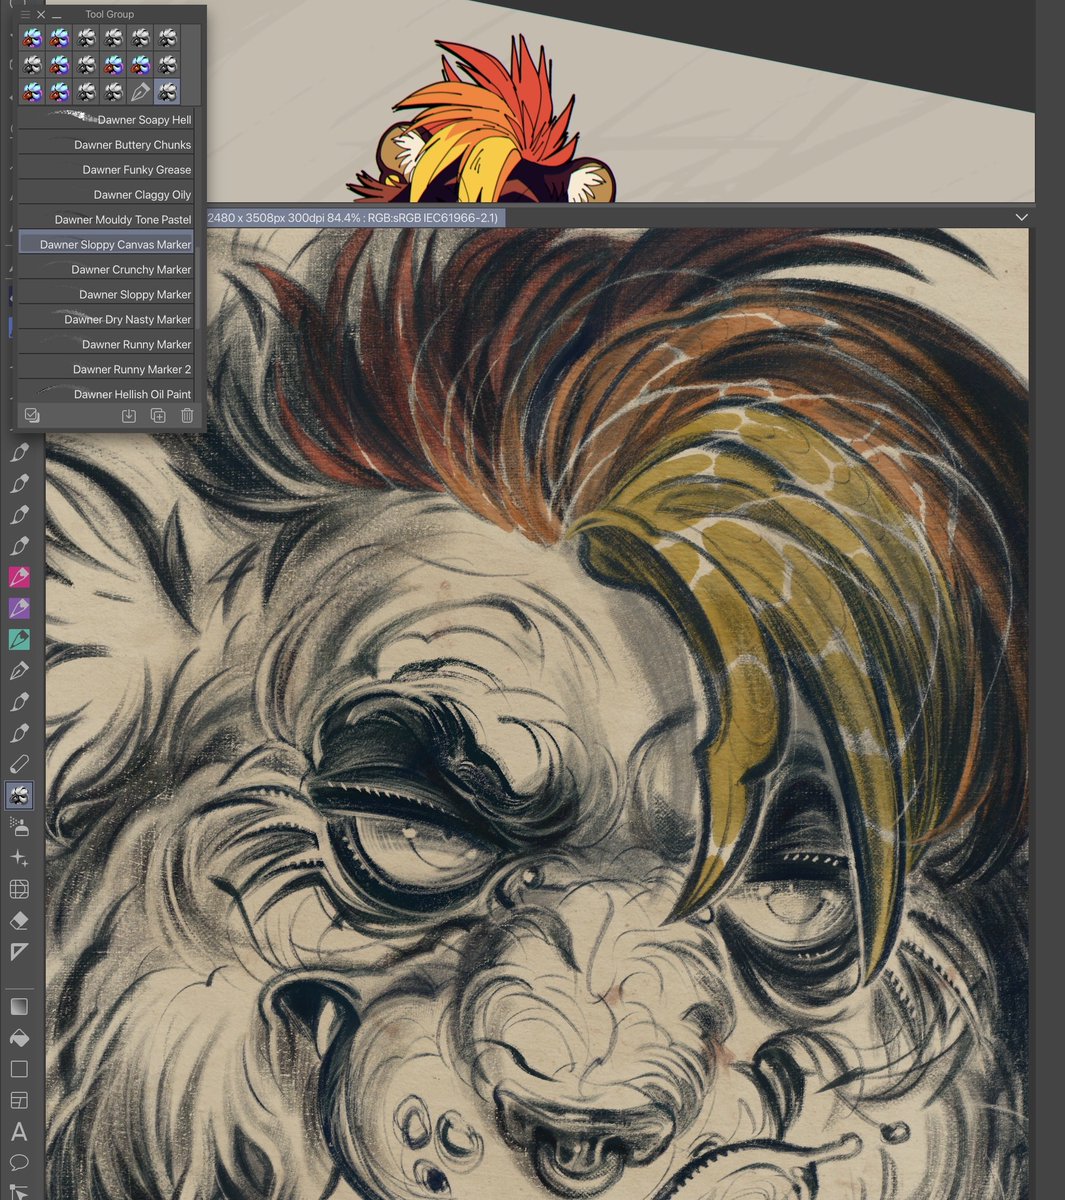This screenshot has width=1065, height=1200.
Task: Select the Eraser tool
Action: pyautogui.click(x=19, y=920)
